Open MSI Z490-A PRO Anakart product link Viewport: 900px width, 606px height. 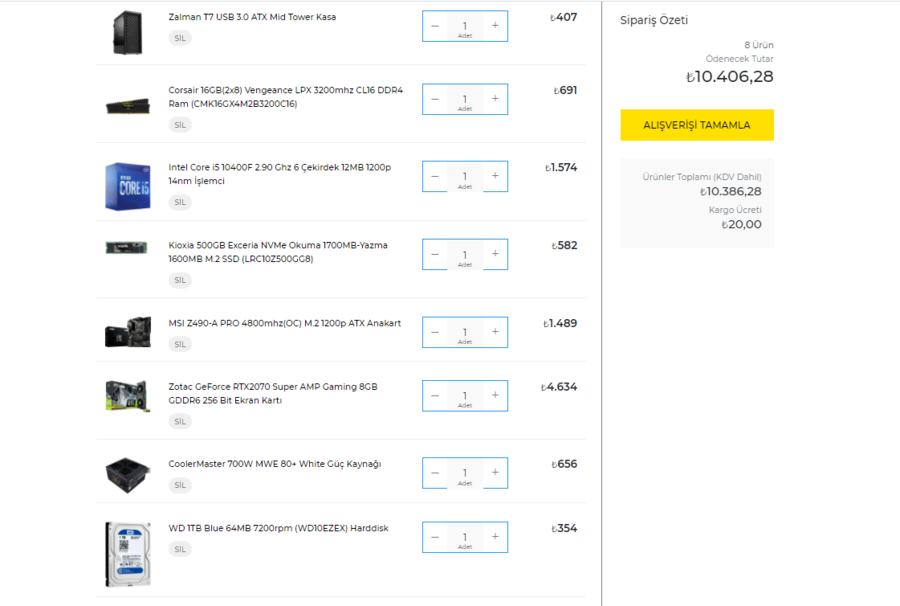(285, 323)
